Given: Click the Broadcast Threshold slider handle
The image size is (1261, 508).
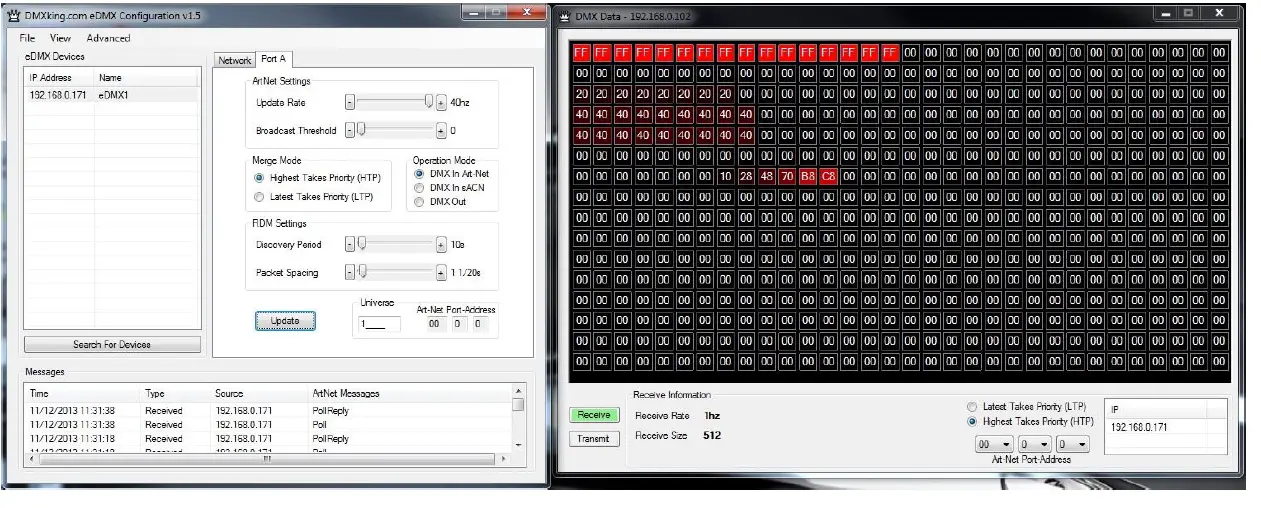Looking at the screenshot, I should click(x=362, y=130).
